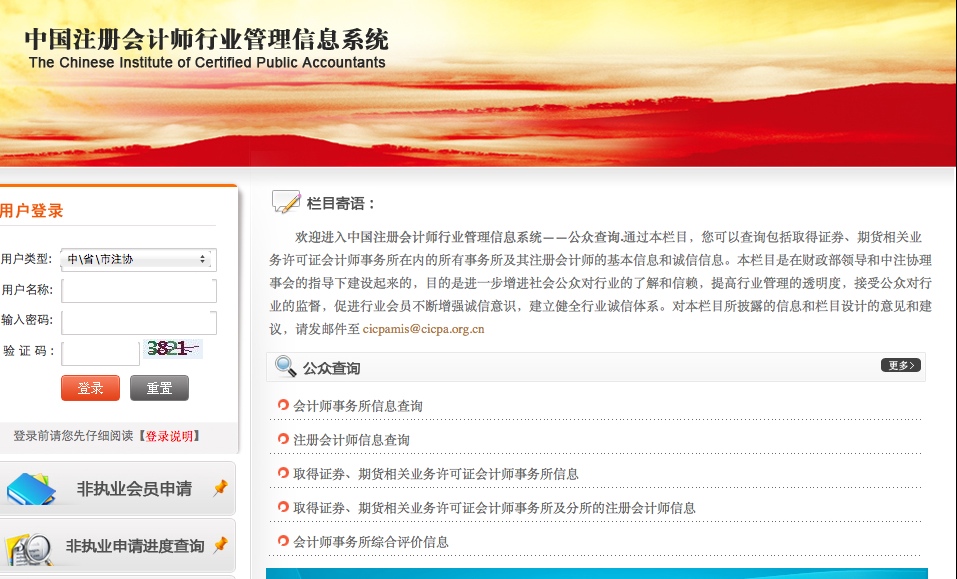Screen dimensions: 957x579
Task: Click the 中国注册会计师行业管理信息系统 site title
Action: tap(206, 39)
